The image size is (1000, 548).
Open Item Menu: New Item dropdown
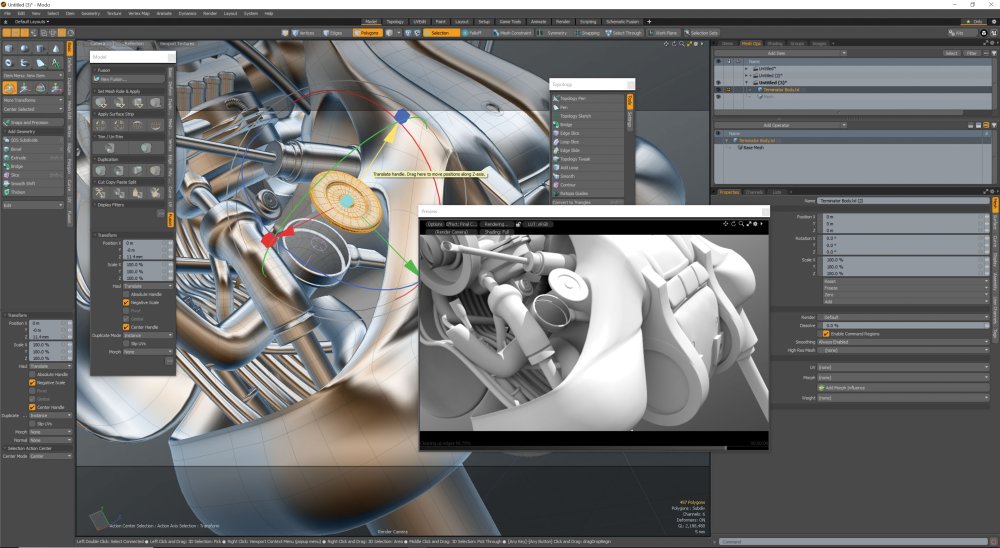pyautogui.click(x=33, y=75)
